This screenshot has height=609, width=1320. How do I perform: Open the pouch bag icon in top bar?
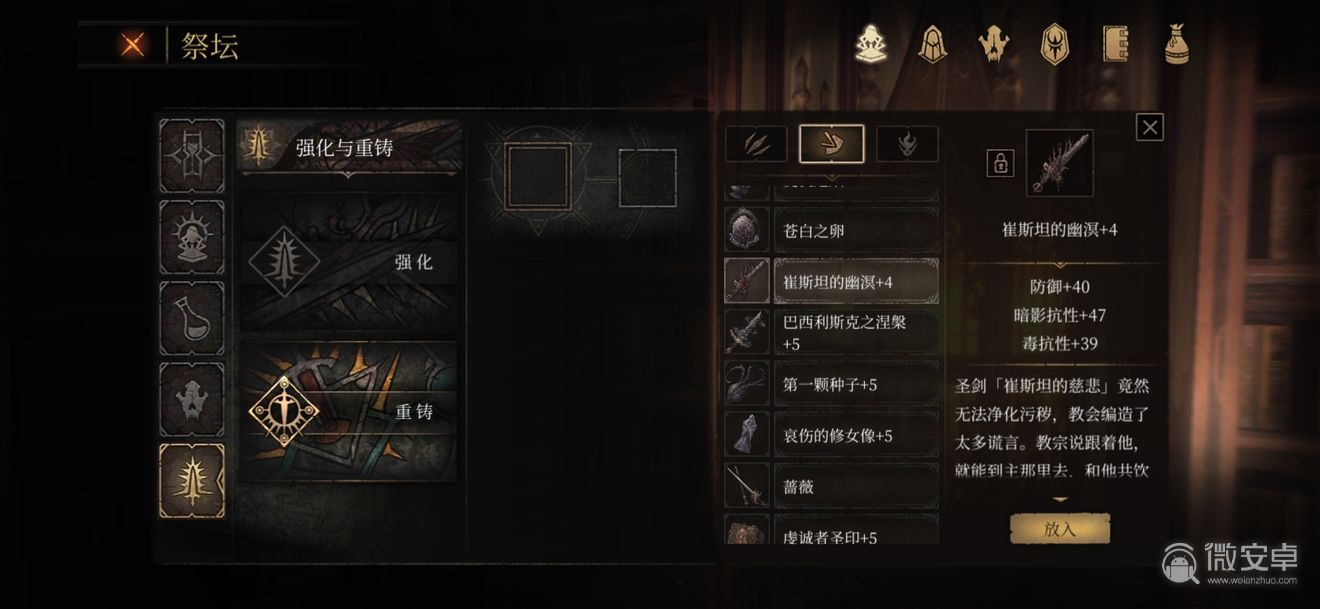pyautogui.click(x=1176, y=44)
